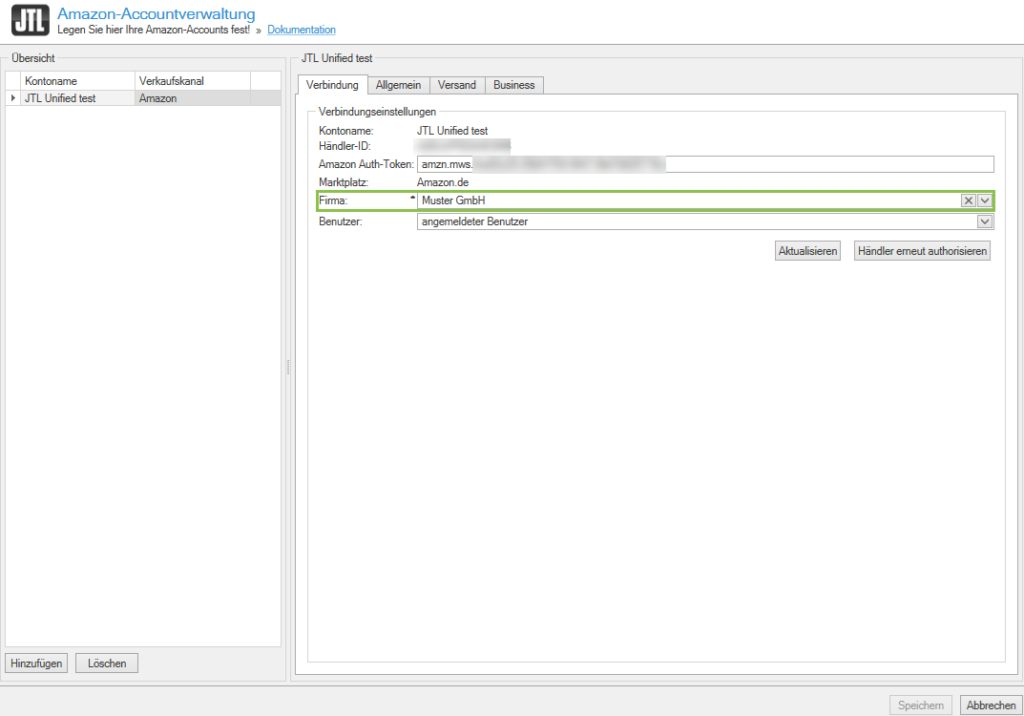Expand the Firma dropdown arrow
This screenshot has width=1024, height=716.
984,201
